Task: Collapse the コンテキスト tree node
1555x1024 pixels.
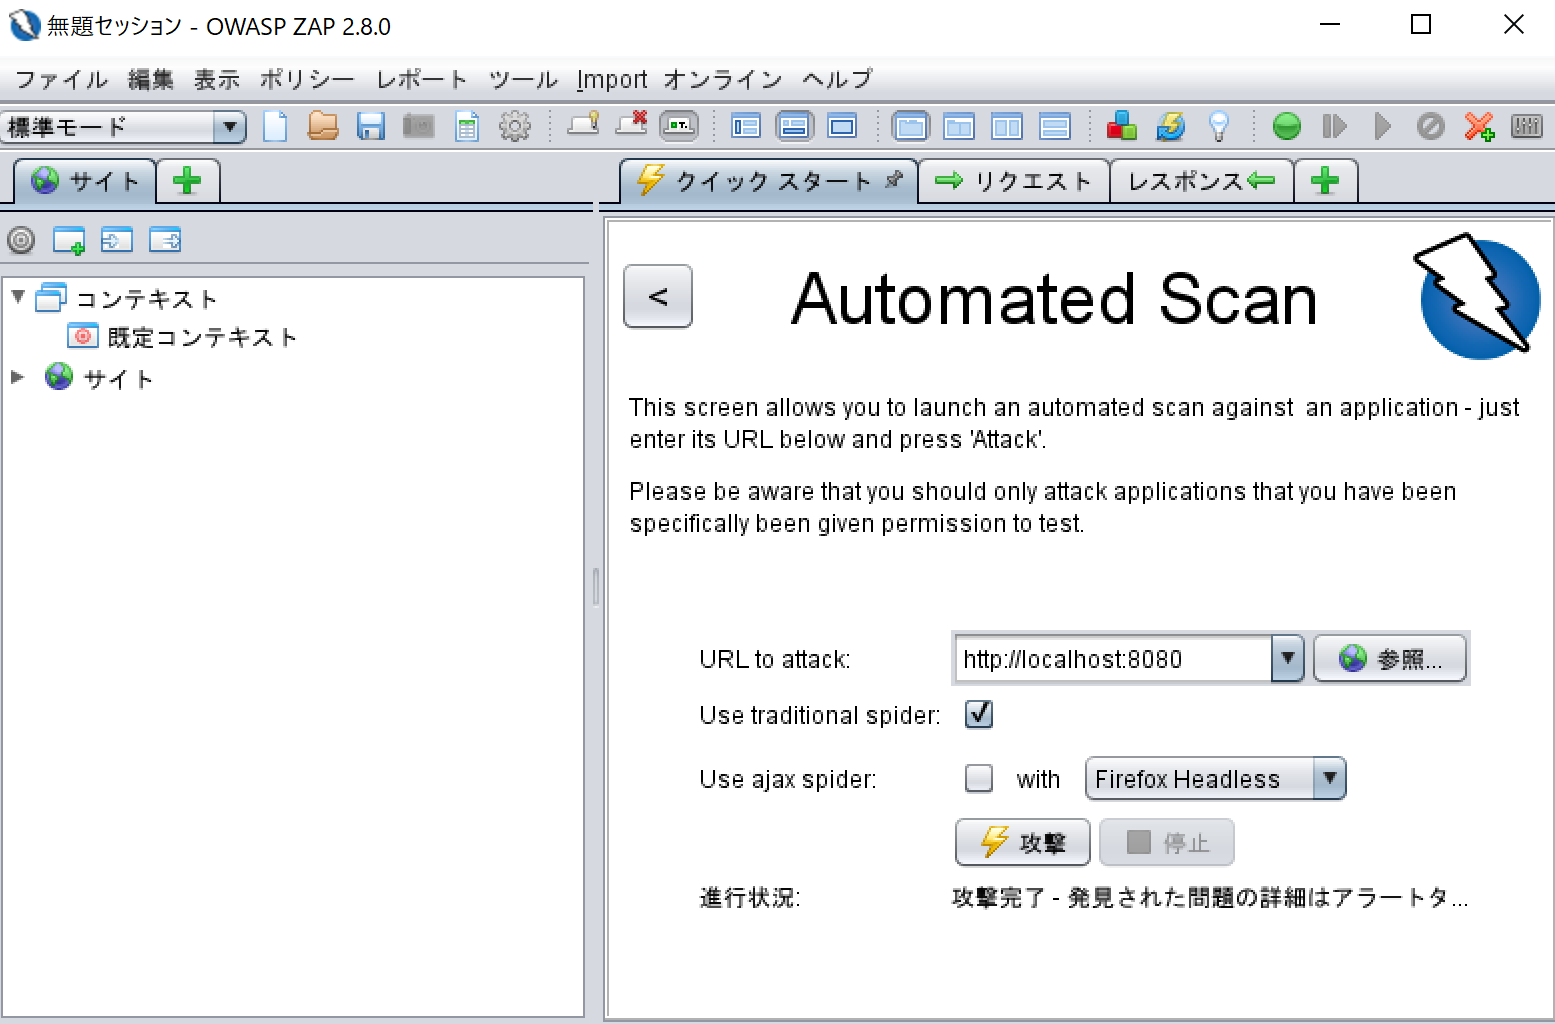Action: (x=16, y=296)
